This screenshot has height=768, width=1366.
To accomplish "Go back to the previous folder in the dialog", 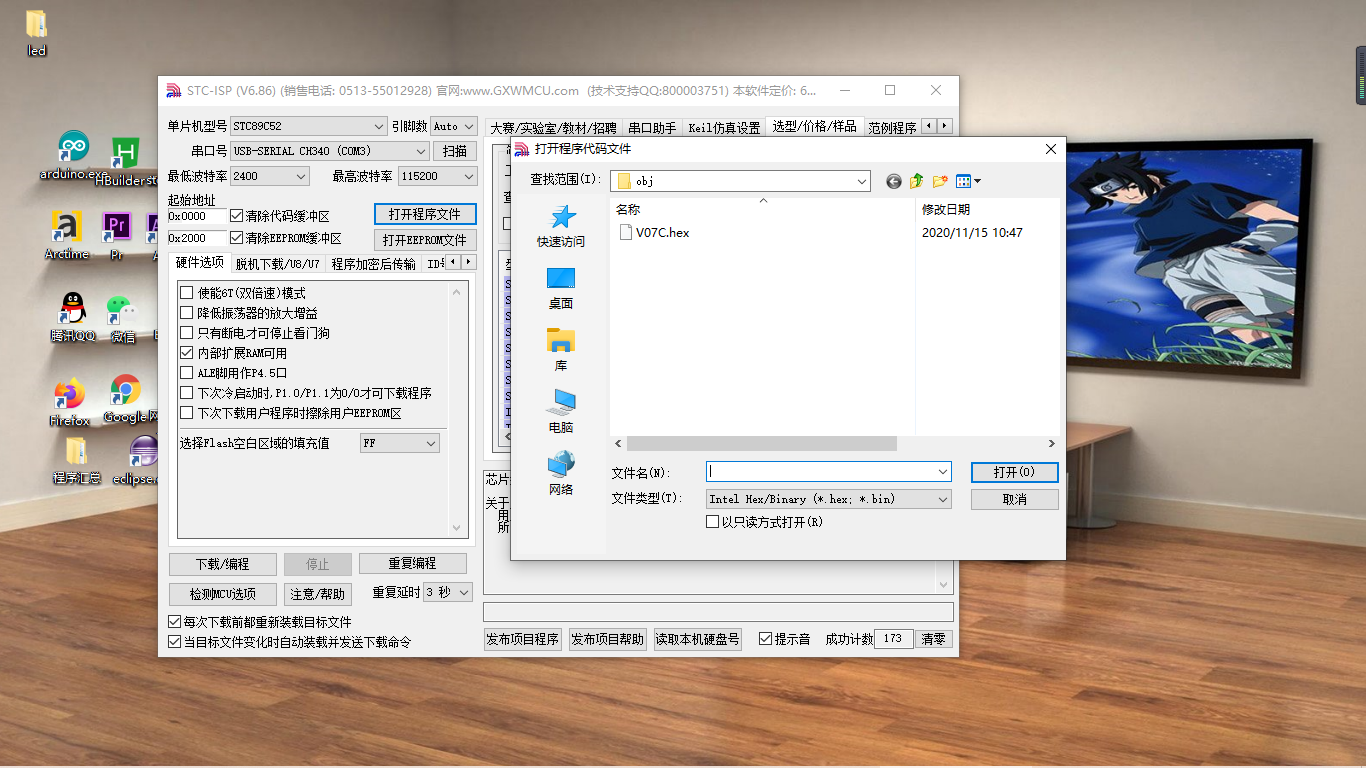I will [894, 181].
